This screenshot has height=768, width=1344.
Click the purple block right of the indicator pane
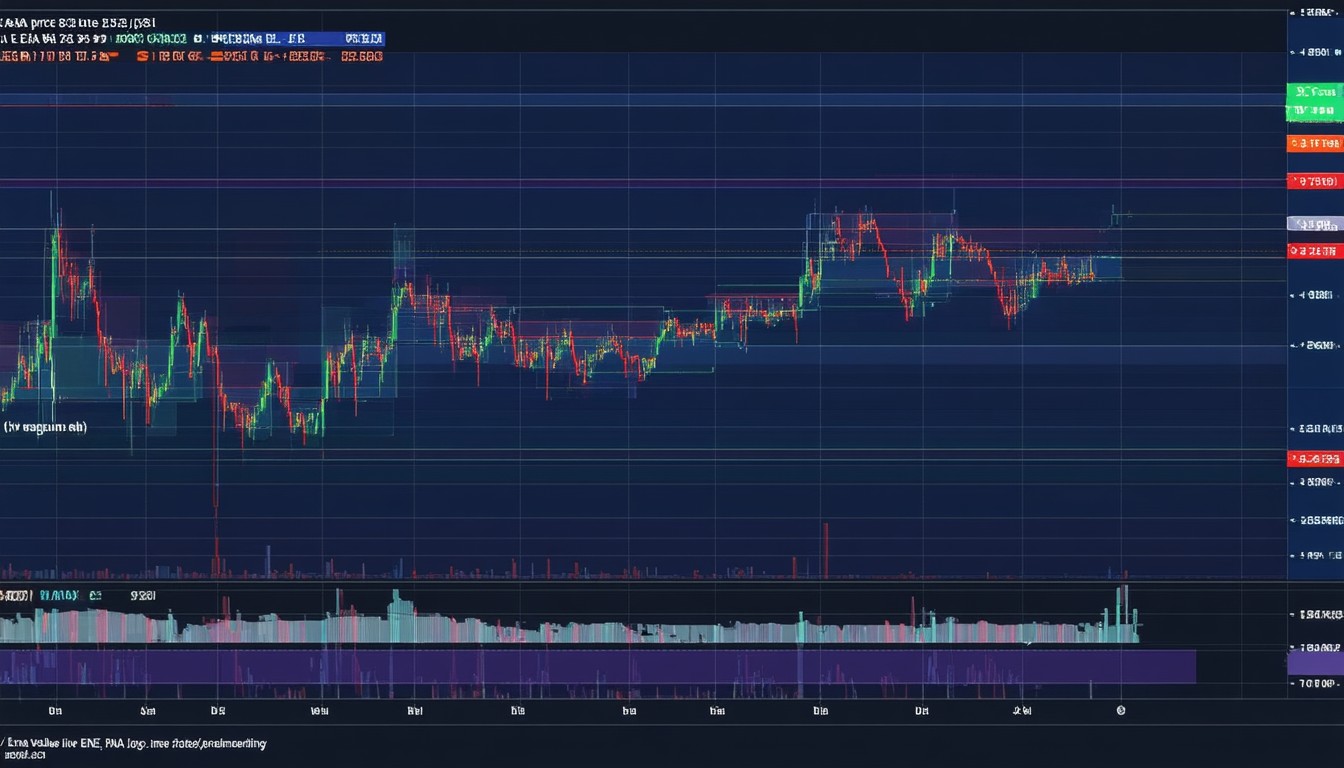click(x=1314, y=662)
